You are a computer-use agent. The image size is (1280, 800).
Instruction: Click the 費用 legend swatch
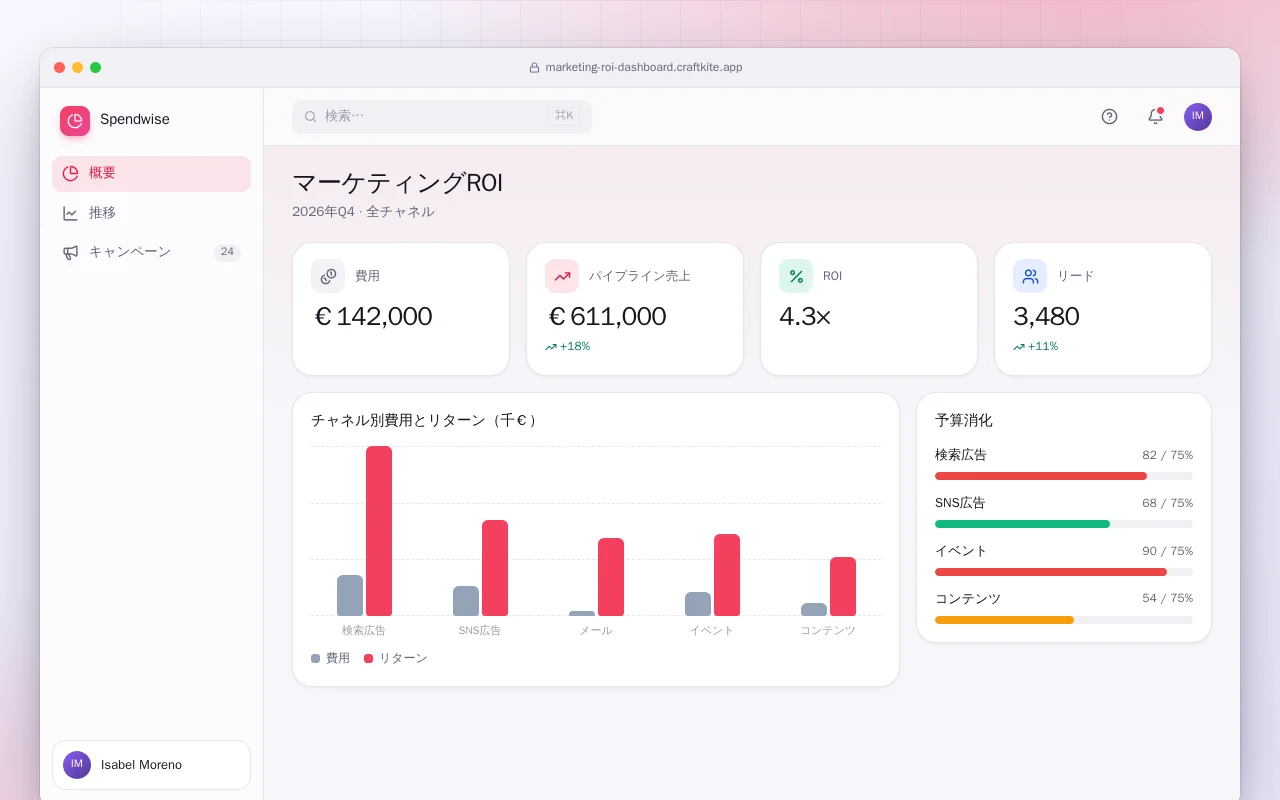[x=316, y=659]
